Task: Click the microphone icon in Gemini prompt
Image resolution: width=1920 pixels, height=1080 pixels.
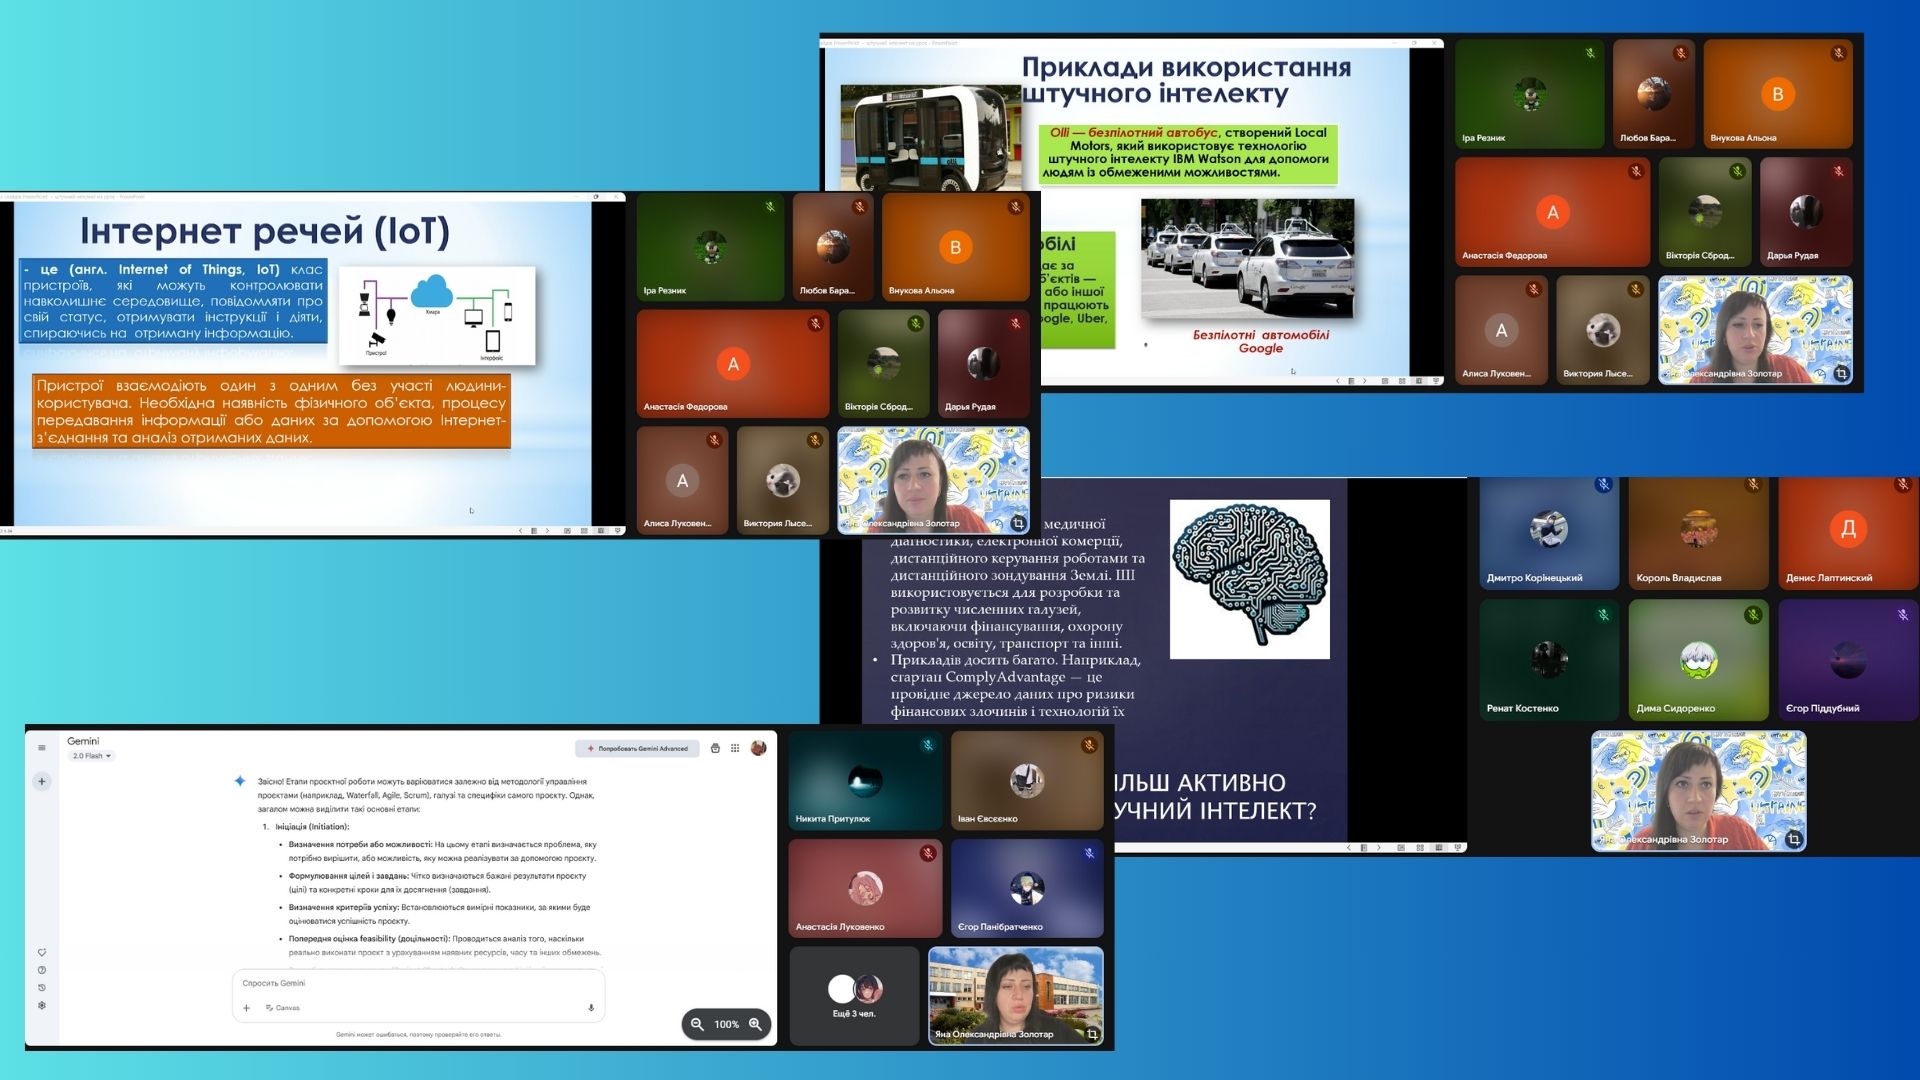Action: (591, 1007)
